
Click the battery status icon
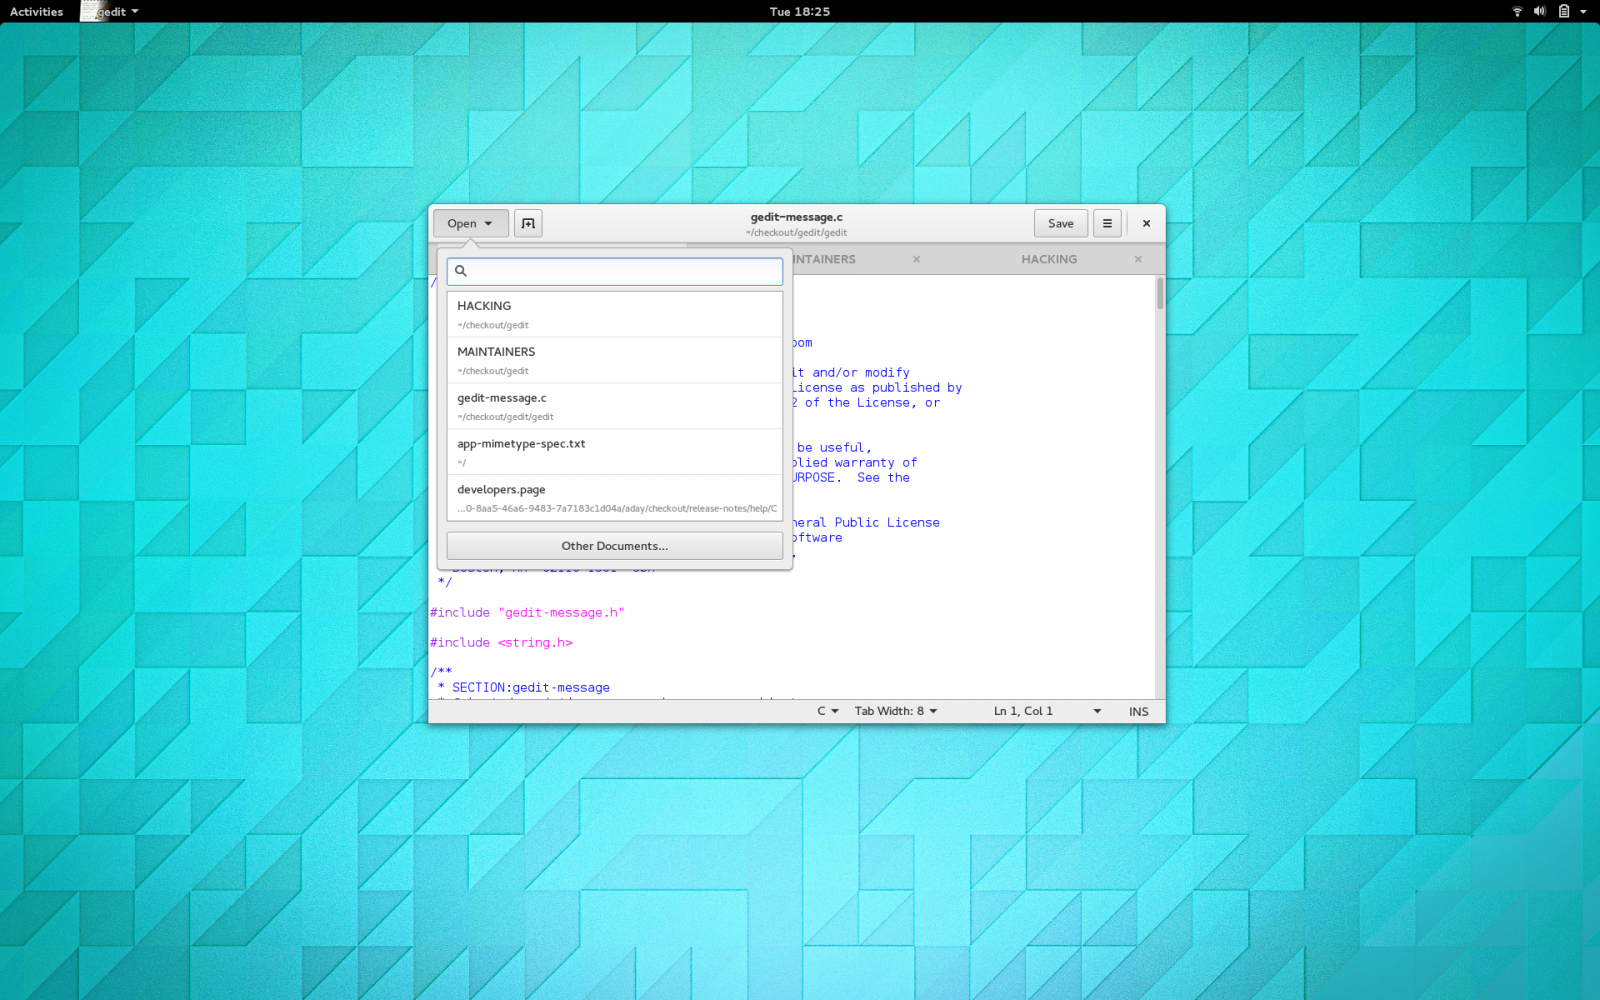pyautogui.click(x=1564, y=11)
